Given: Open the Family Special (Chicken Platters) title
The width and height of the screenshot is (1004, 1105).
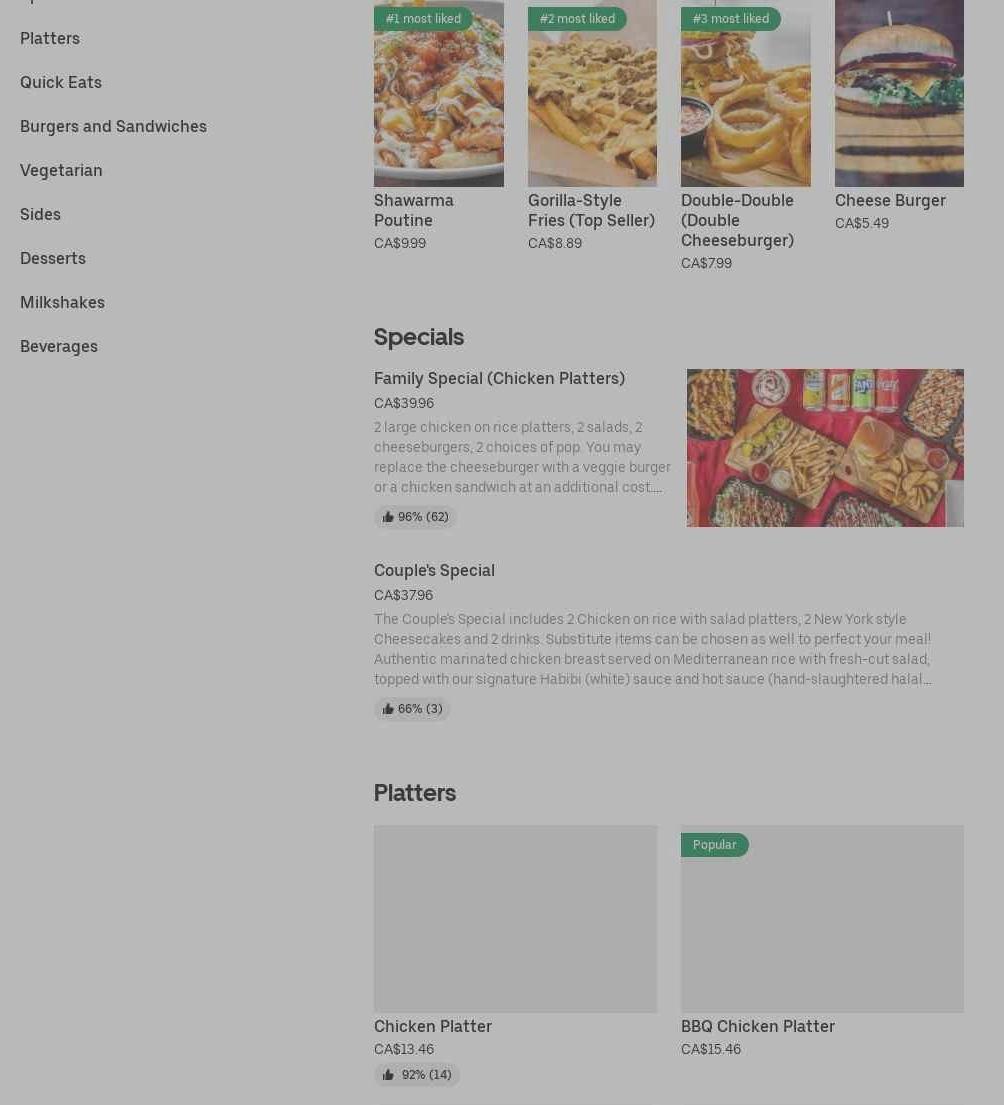Looking at the screenshot, I should pos(500,378).
